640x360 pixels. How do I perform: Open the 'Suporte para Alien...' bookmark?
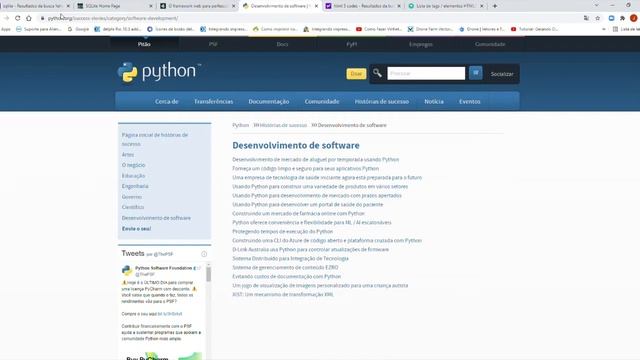click(x=39, y=29)
